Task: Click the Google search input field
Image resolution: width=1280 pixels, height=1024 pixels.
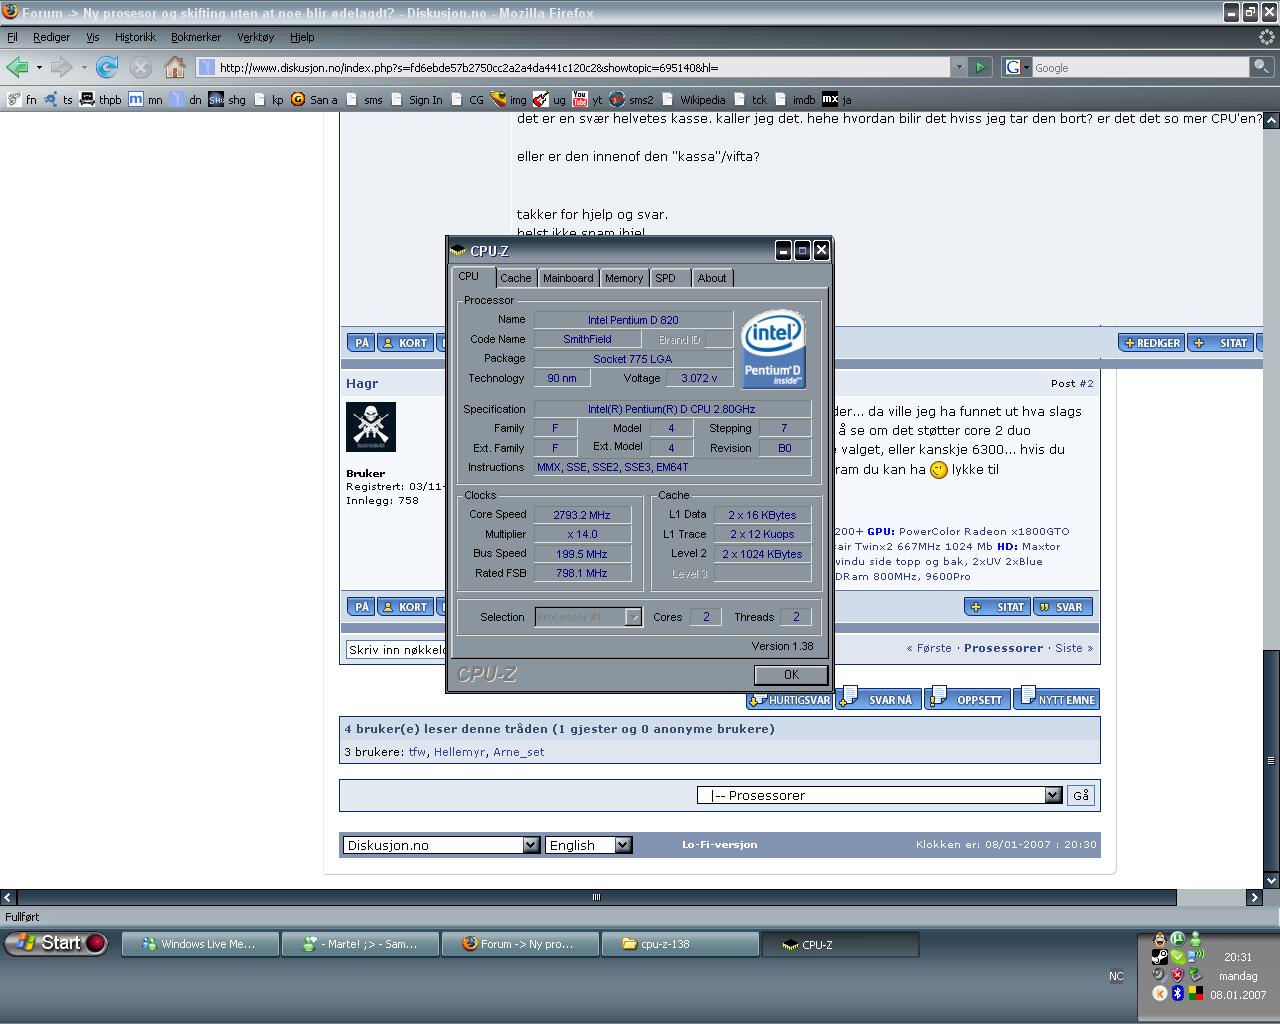Action: tap(1140, 67)
